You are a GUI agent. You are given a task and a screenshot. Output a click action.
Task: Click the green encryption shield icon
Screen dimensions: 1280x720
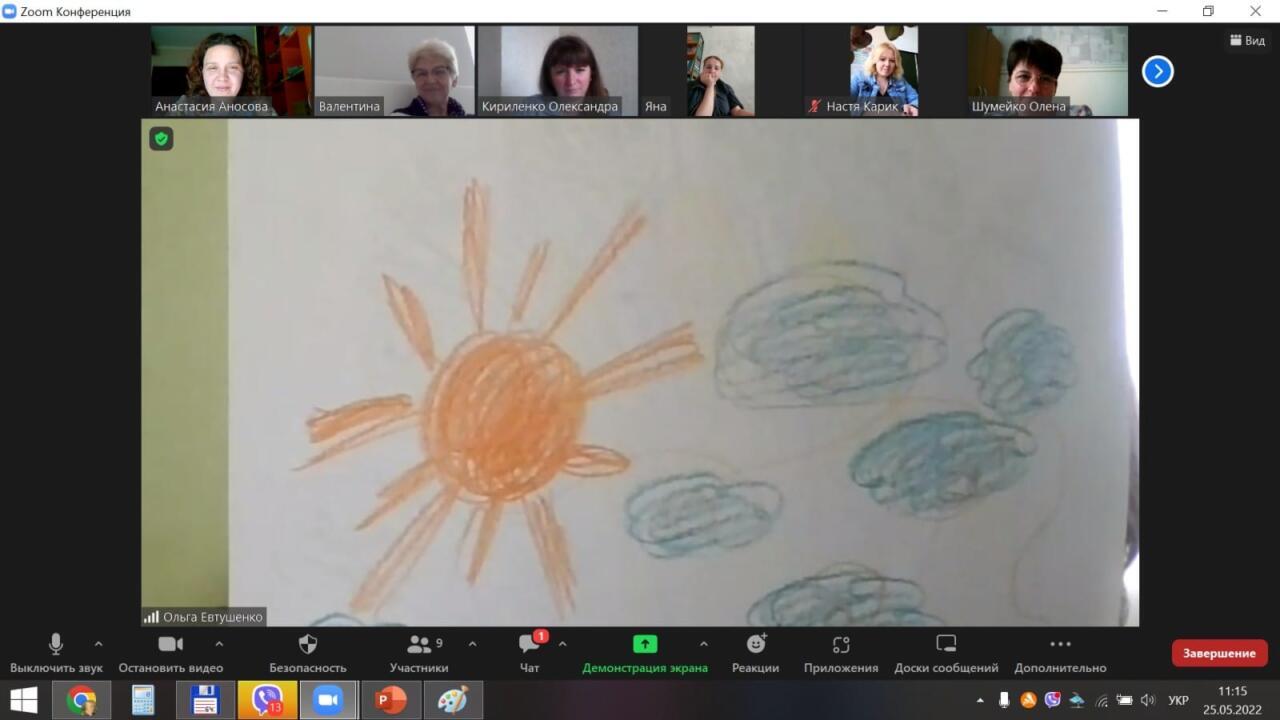tap(161, 139)
